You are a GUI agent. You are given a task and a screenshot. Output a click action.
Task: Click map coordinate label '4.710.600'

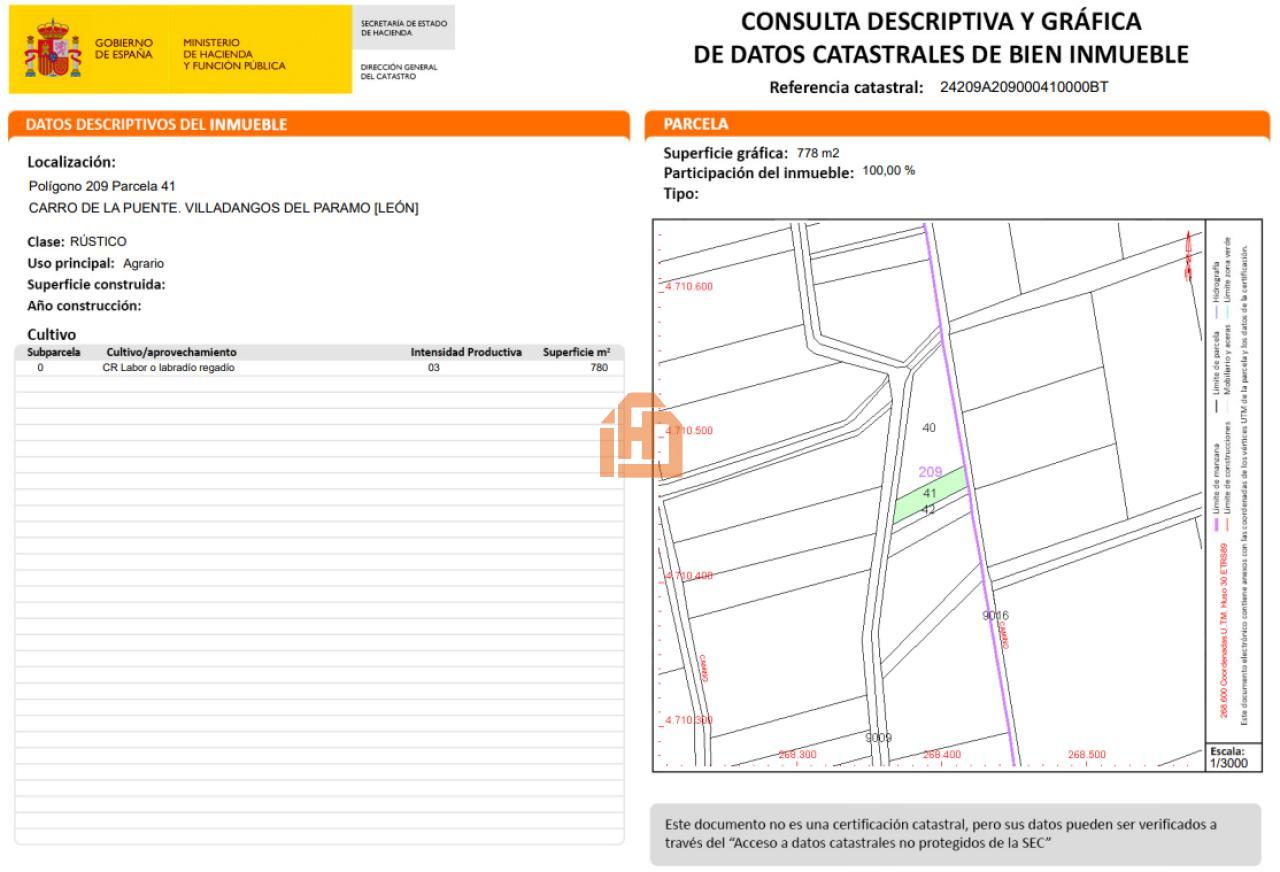[x=689, y=287]
